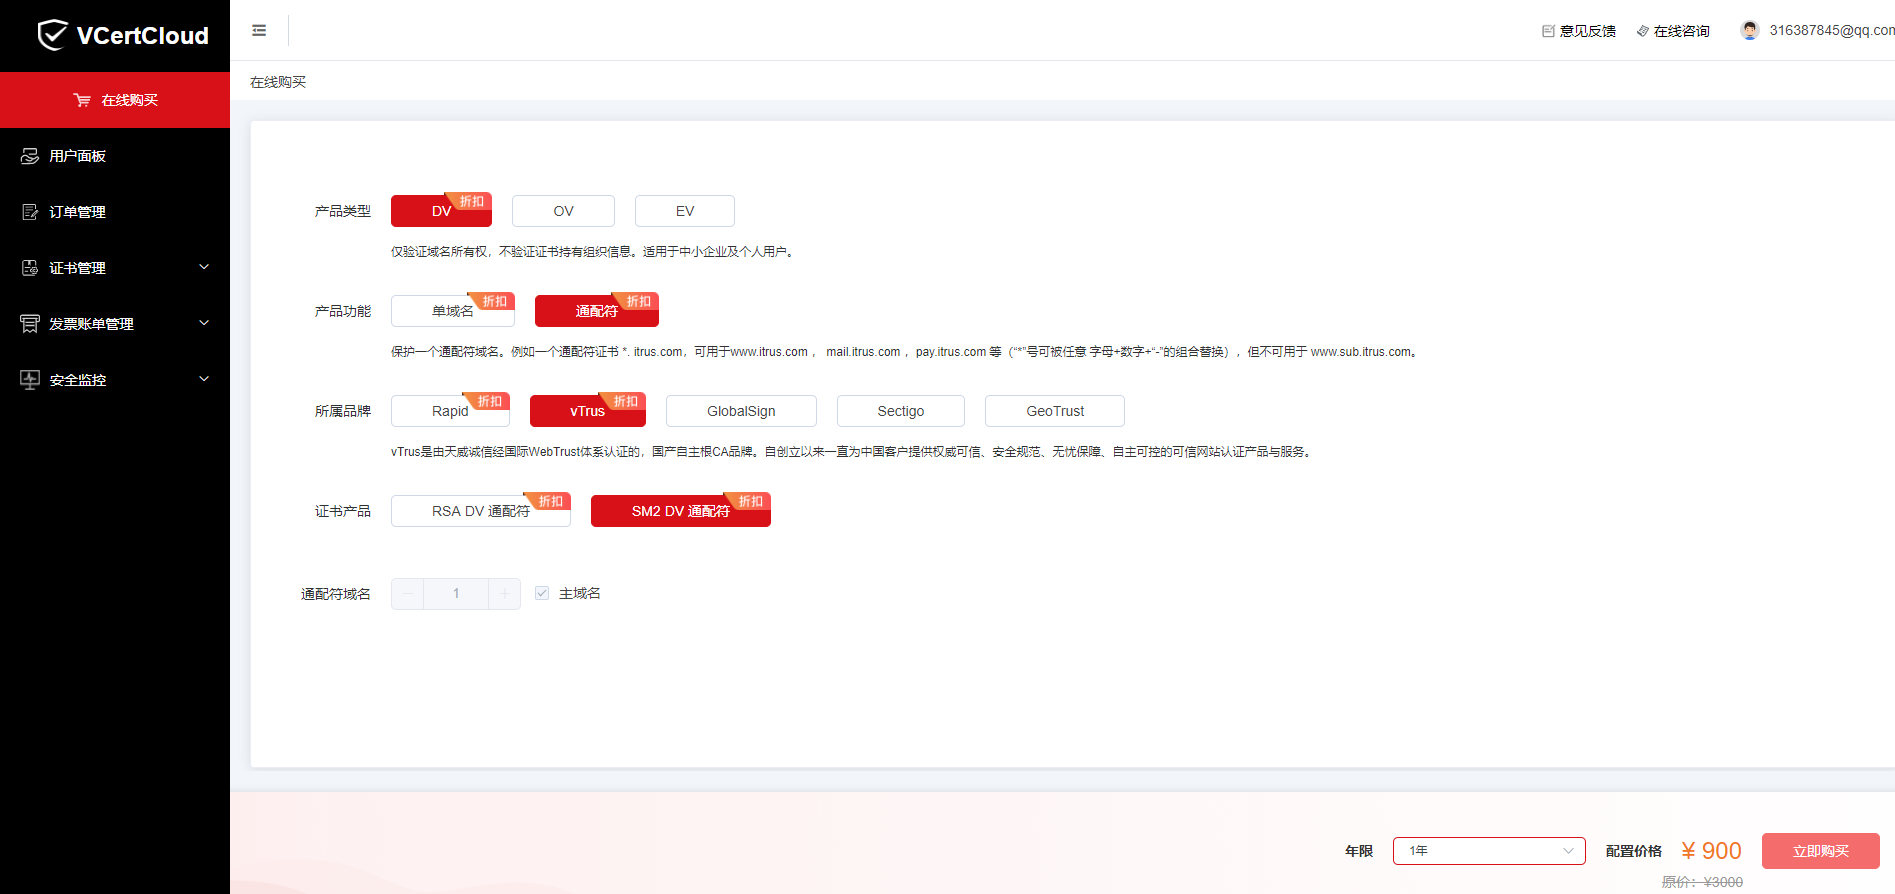The image size is (1895, 894).
Task: Open the 在线咨询 link
Action: (1682, 31)
